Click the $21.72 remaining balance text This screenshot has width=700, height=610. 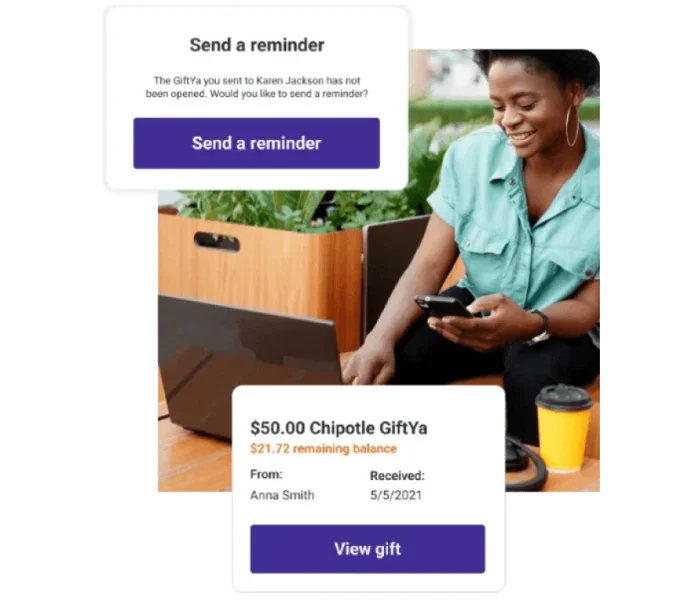tap(323, 448)
